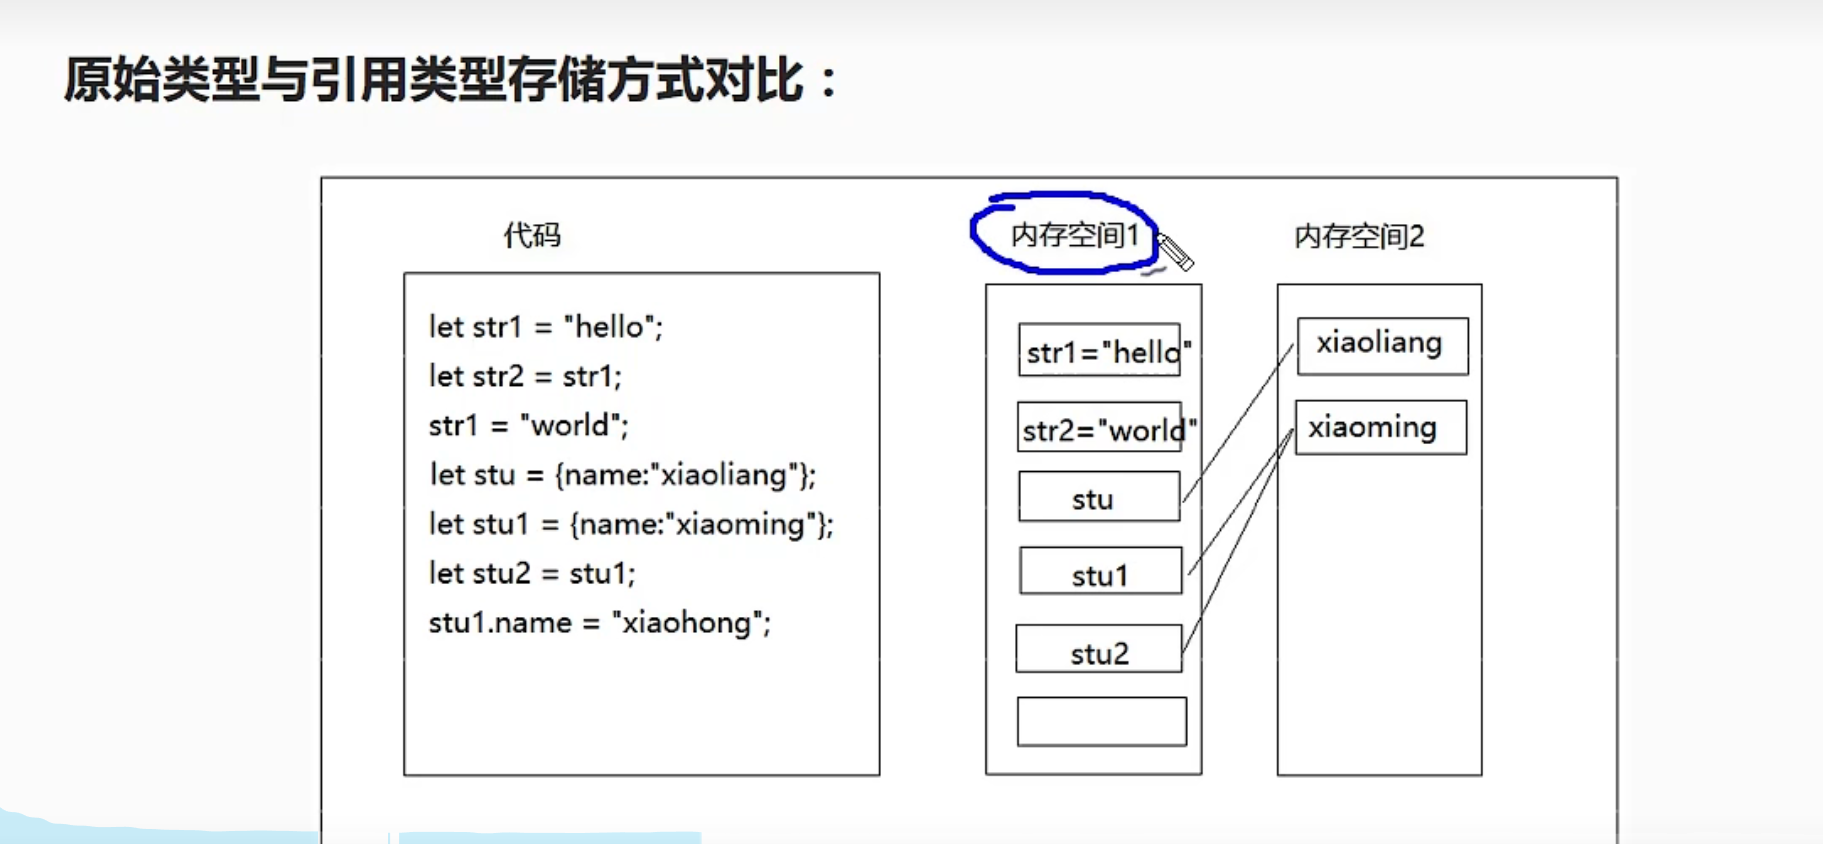Select the str1="hello" memory box

1100,351
